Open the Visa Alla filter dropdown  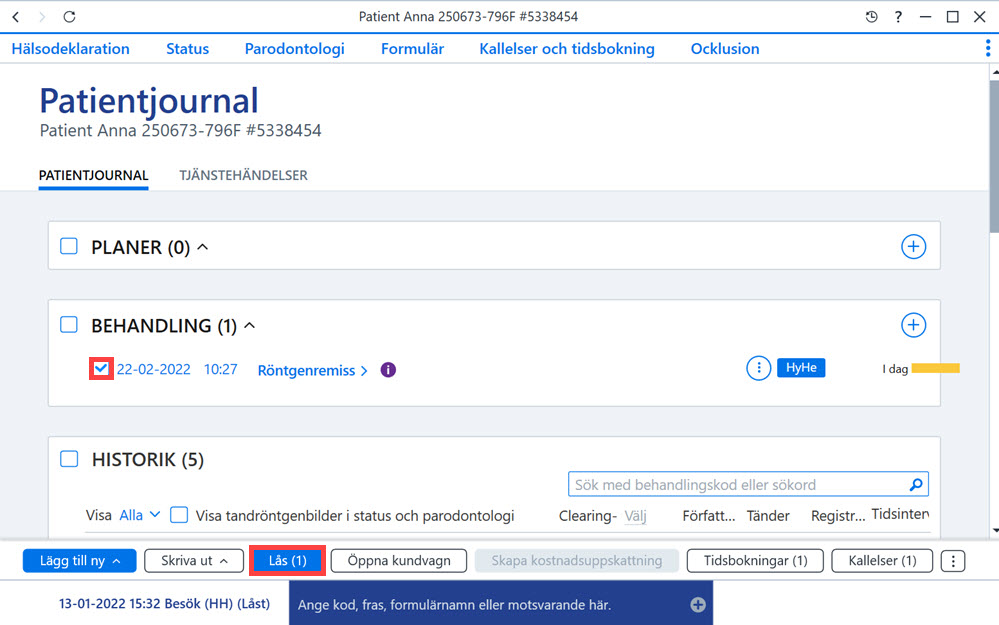(x=140, y=515)
